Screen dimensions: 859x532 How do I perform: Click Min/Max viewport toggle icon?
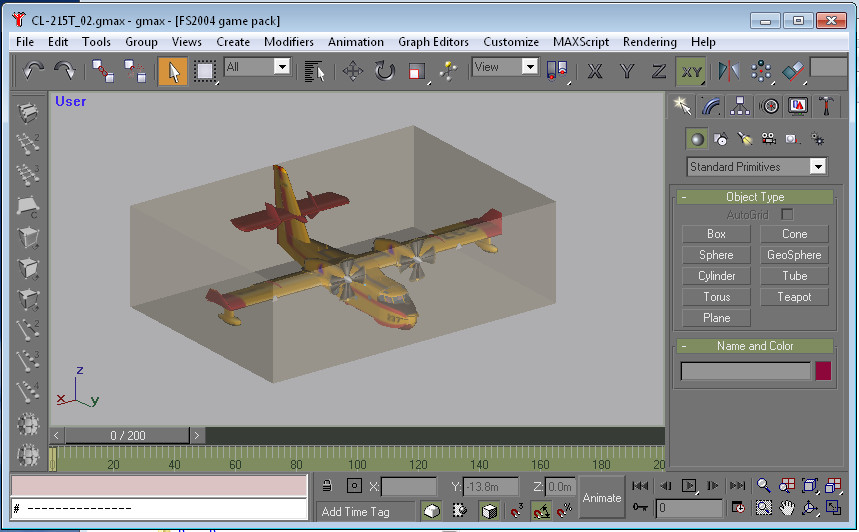click(833, 508)
